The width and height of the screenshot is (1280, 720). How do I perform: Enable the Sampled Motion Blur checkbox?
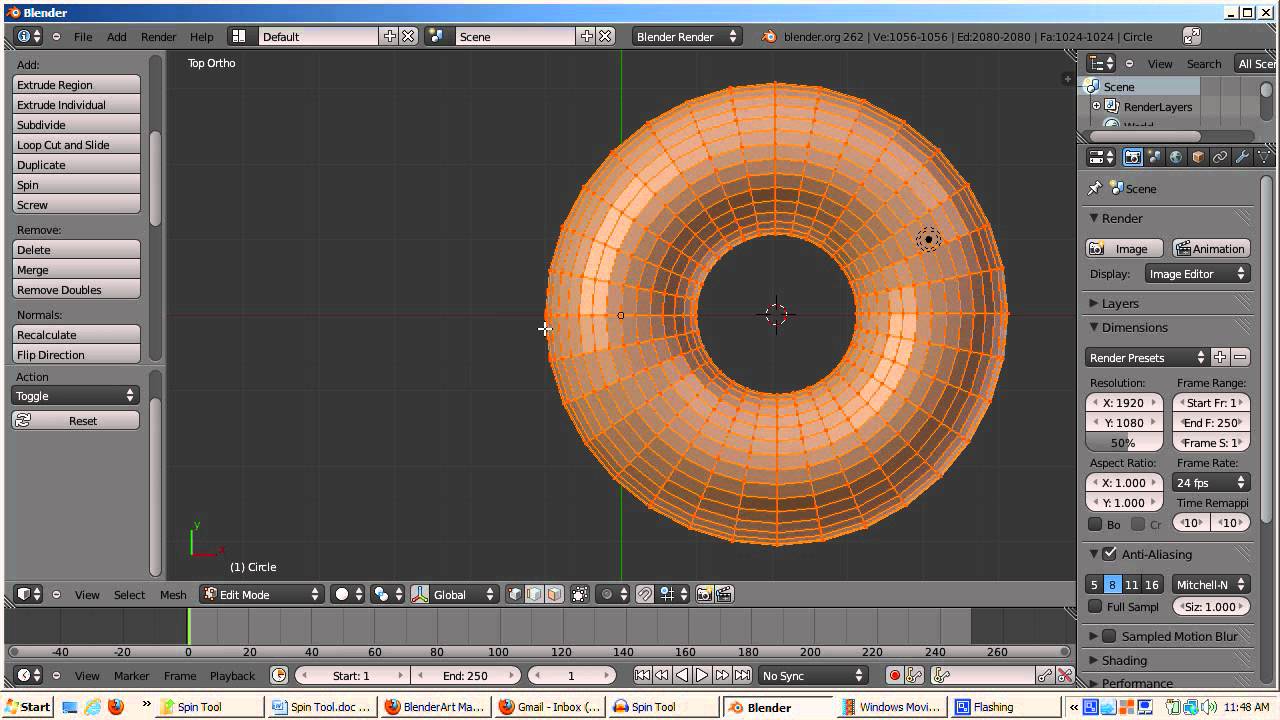pos(1109,636)
